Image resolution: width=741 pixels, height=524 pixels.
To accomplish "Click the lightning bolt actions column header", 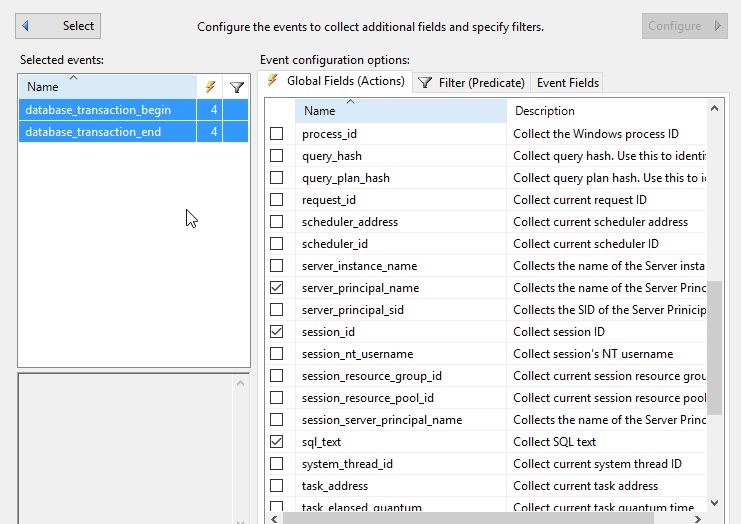I will click(x=210, y=87).
